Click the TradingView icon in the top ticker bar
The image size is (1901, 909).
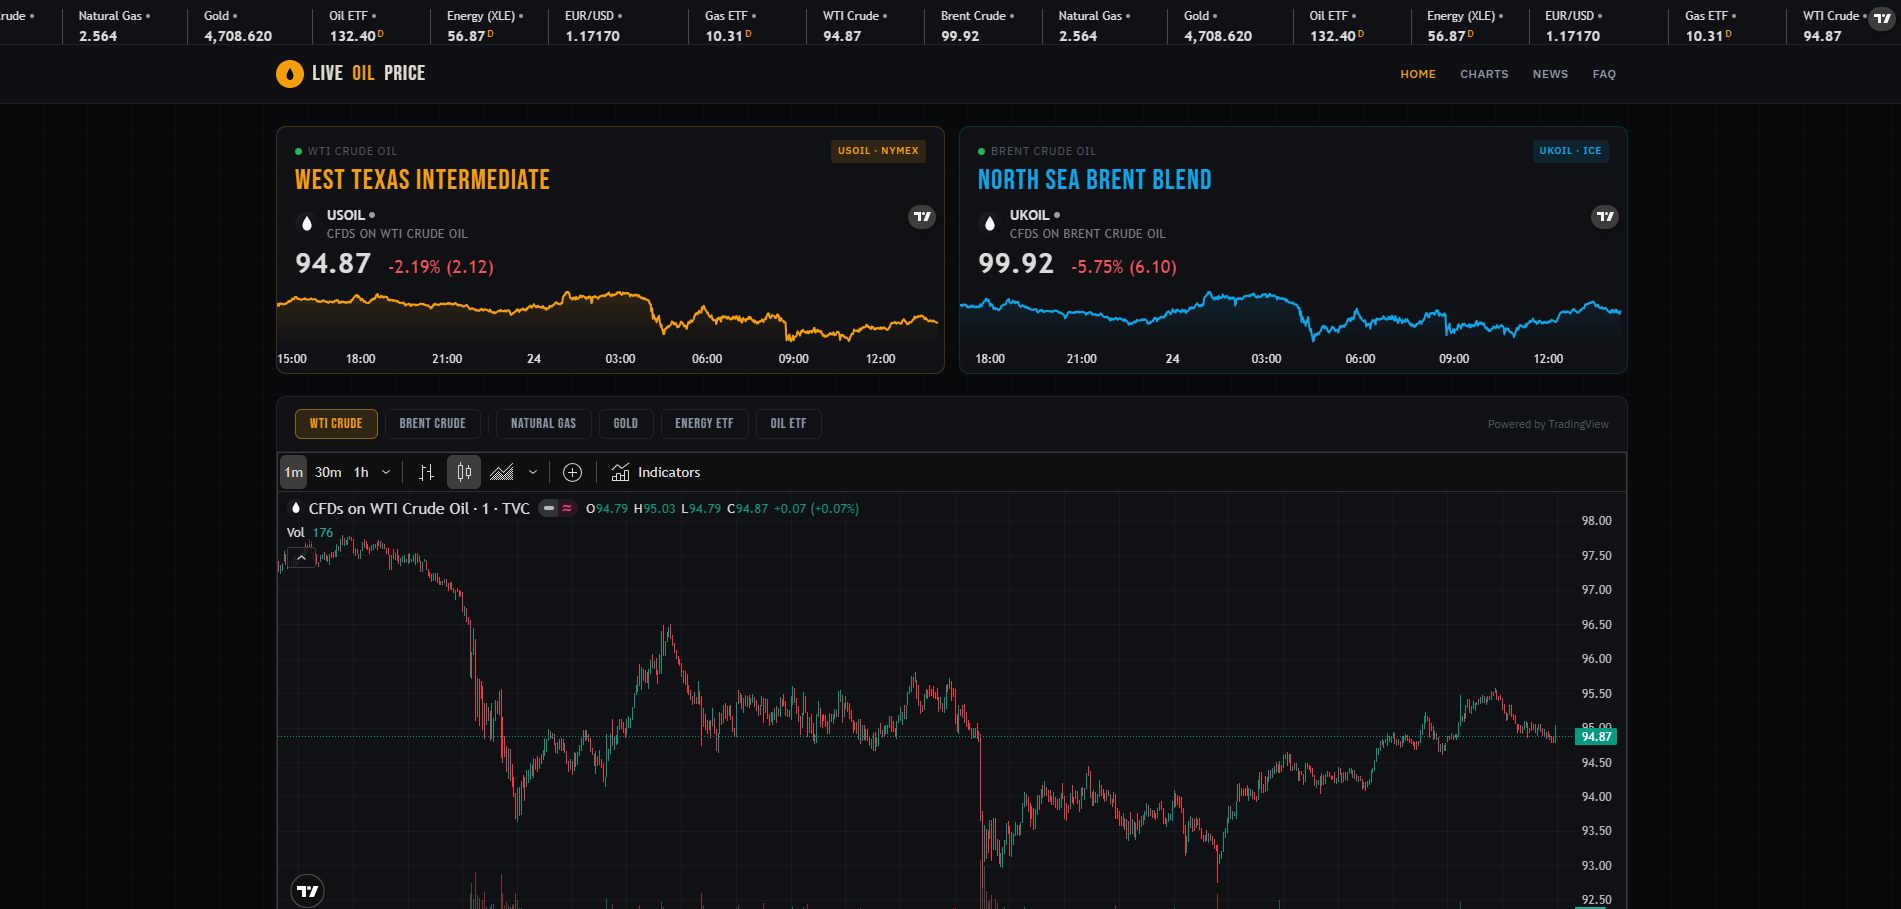coord(1883,17)
